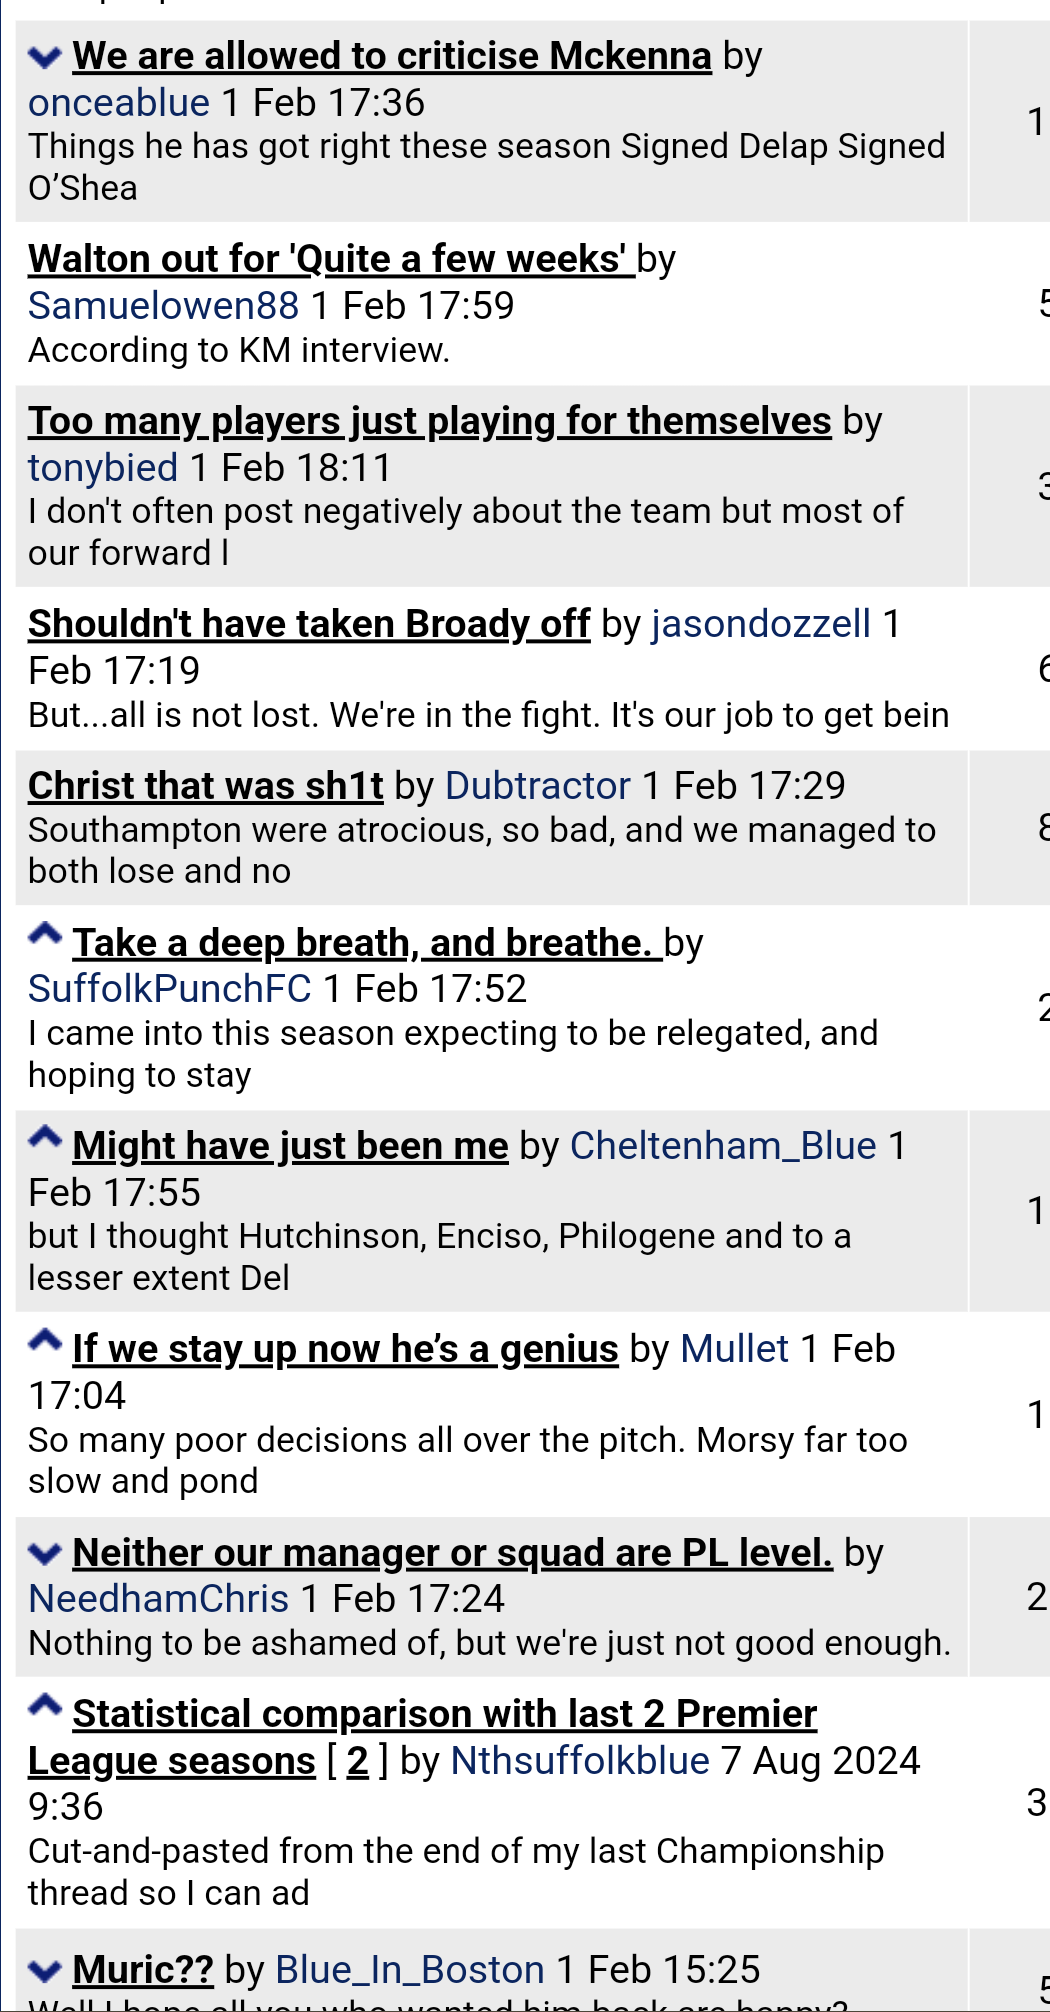
Task: View Dubtractor's profile
Action: point(538,786)
